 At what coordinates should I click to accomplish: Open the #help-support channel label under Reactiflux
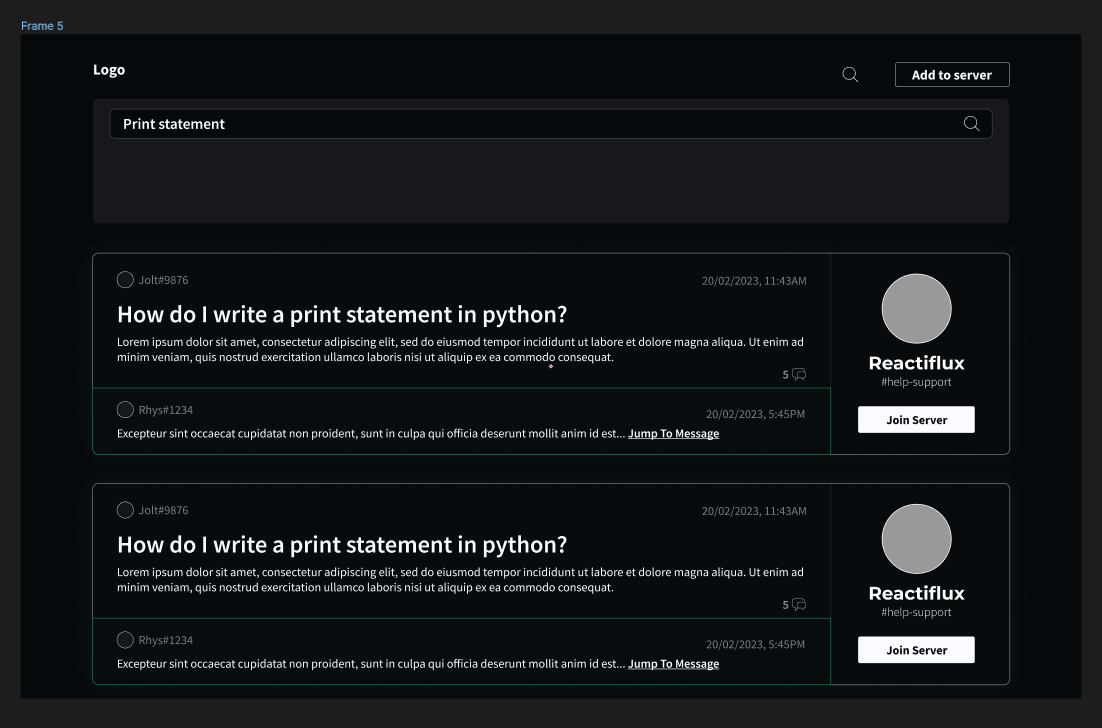click(x=916, y=381)
